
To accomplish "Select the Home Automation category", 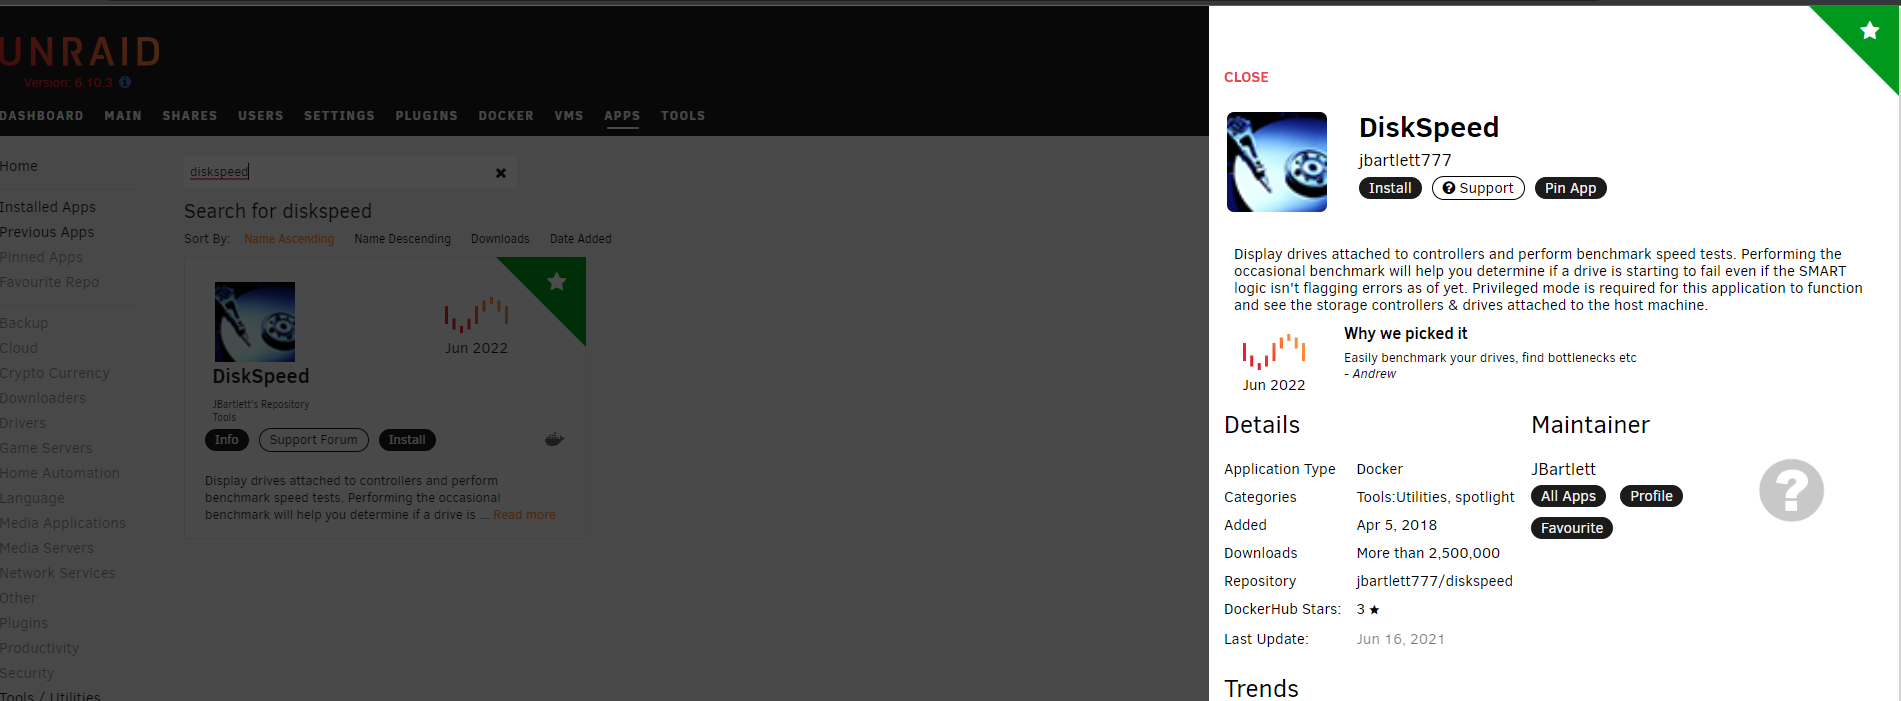I will pos(60,473).
